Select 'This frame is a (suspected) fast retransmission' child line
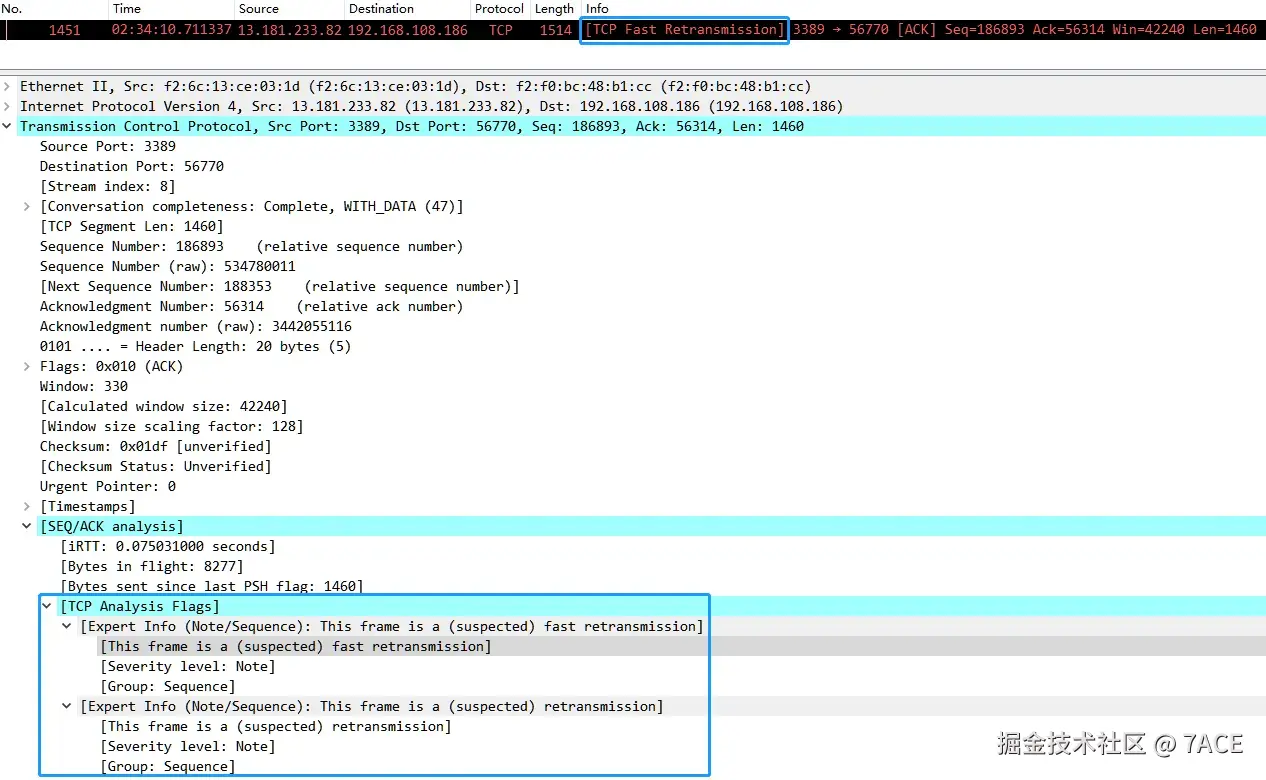 coord(296,647)
